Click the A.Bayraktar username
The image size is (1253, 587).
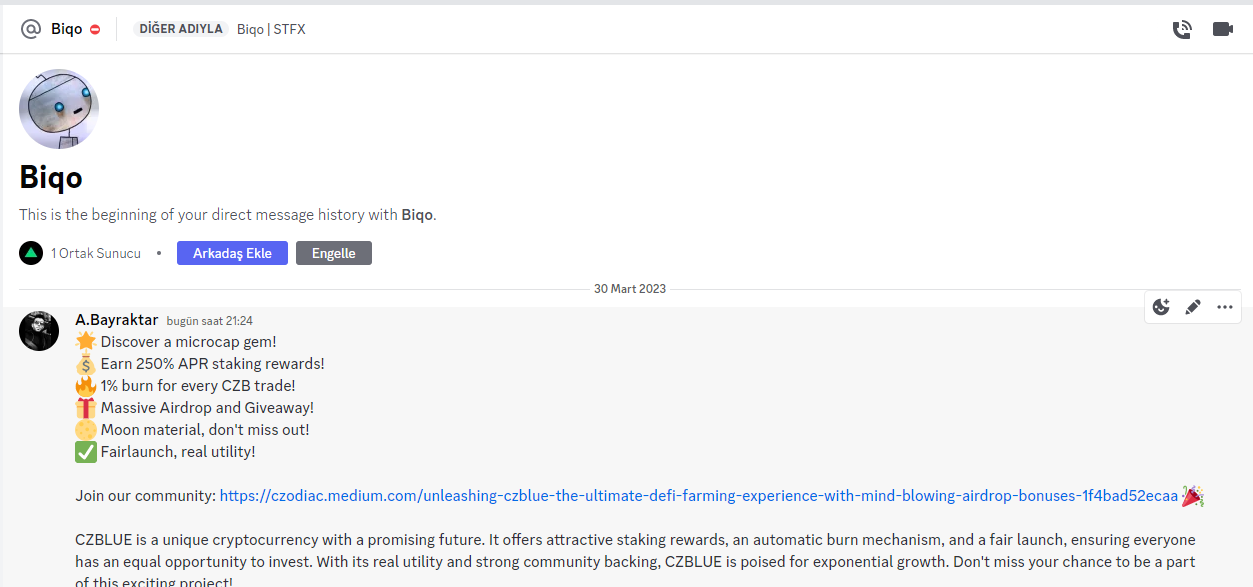coord(117,320)
